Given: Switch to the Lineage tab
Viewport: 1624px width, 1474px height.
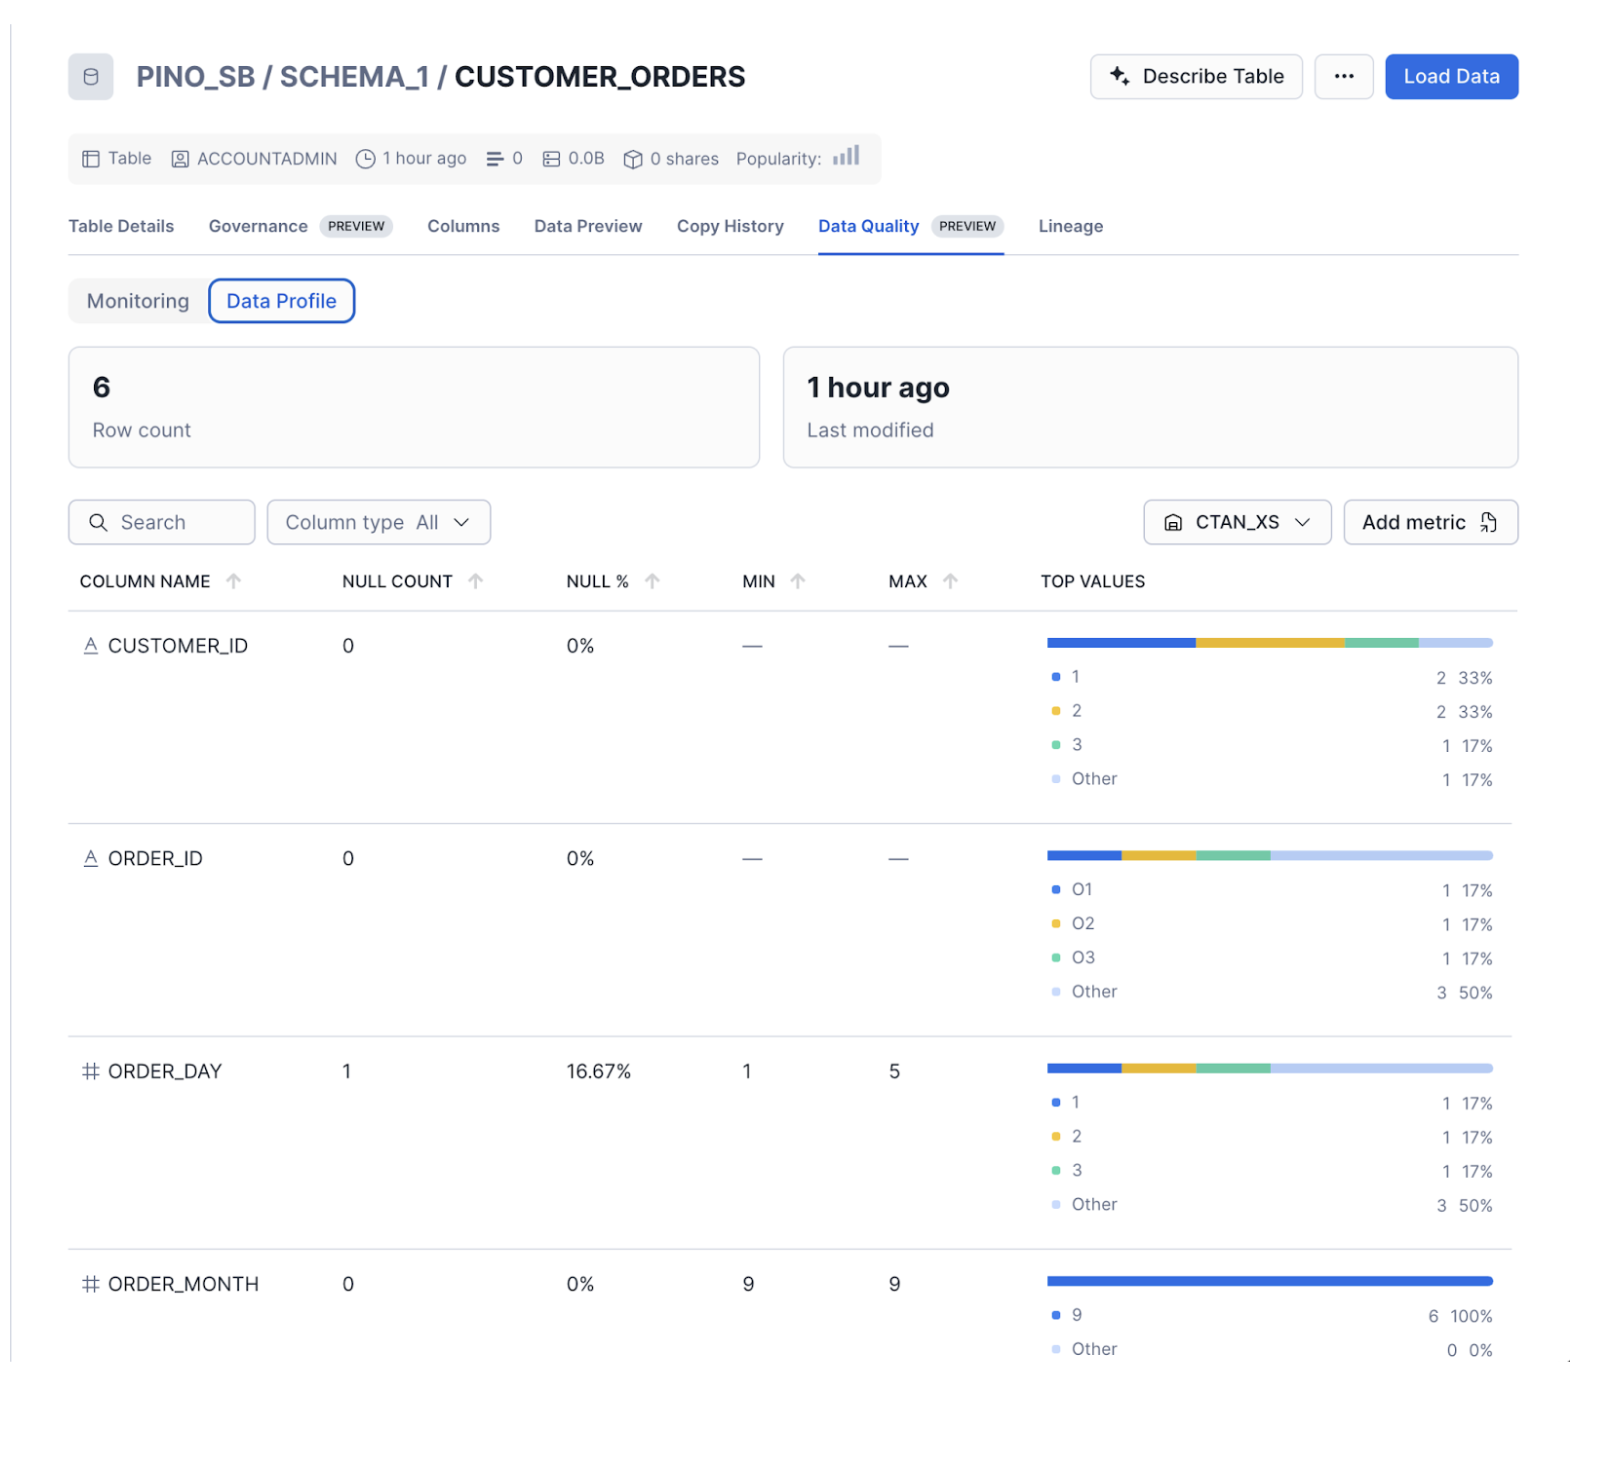Looking at the screenshot, I should coord(1070,226).
